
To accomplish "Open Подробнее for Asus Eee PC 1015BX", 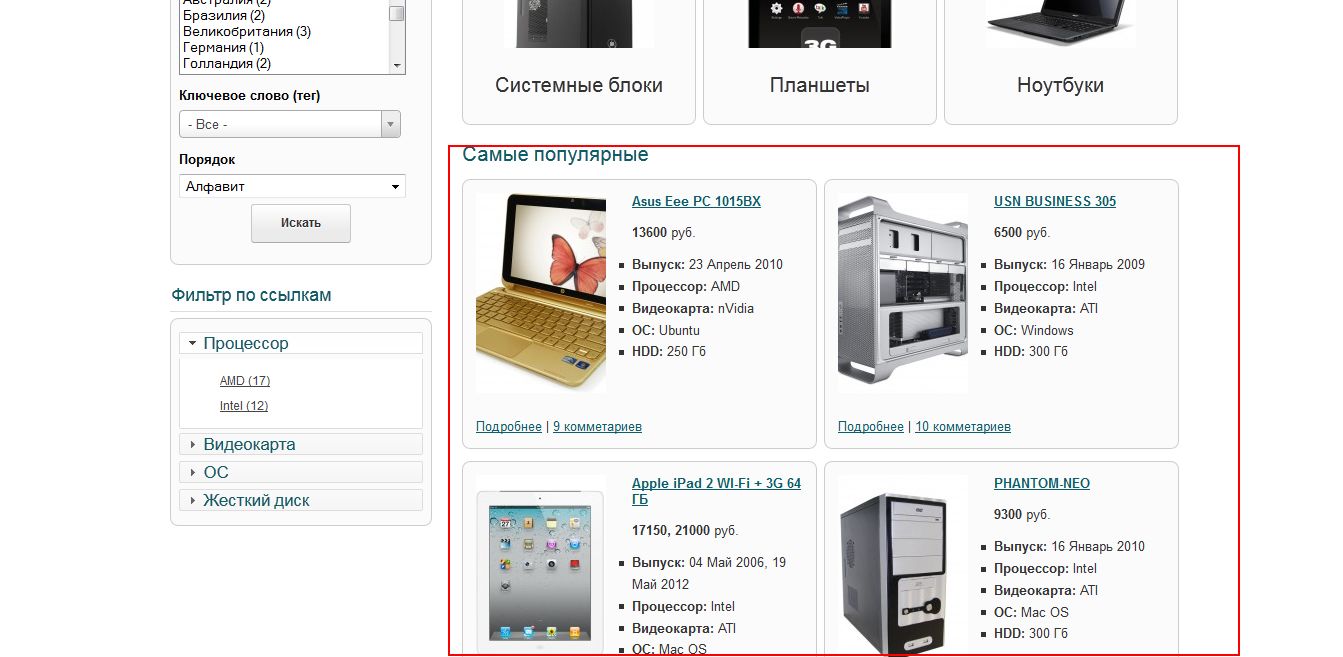I will [x=509, y=426].
